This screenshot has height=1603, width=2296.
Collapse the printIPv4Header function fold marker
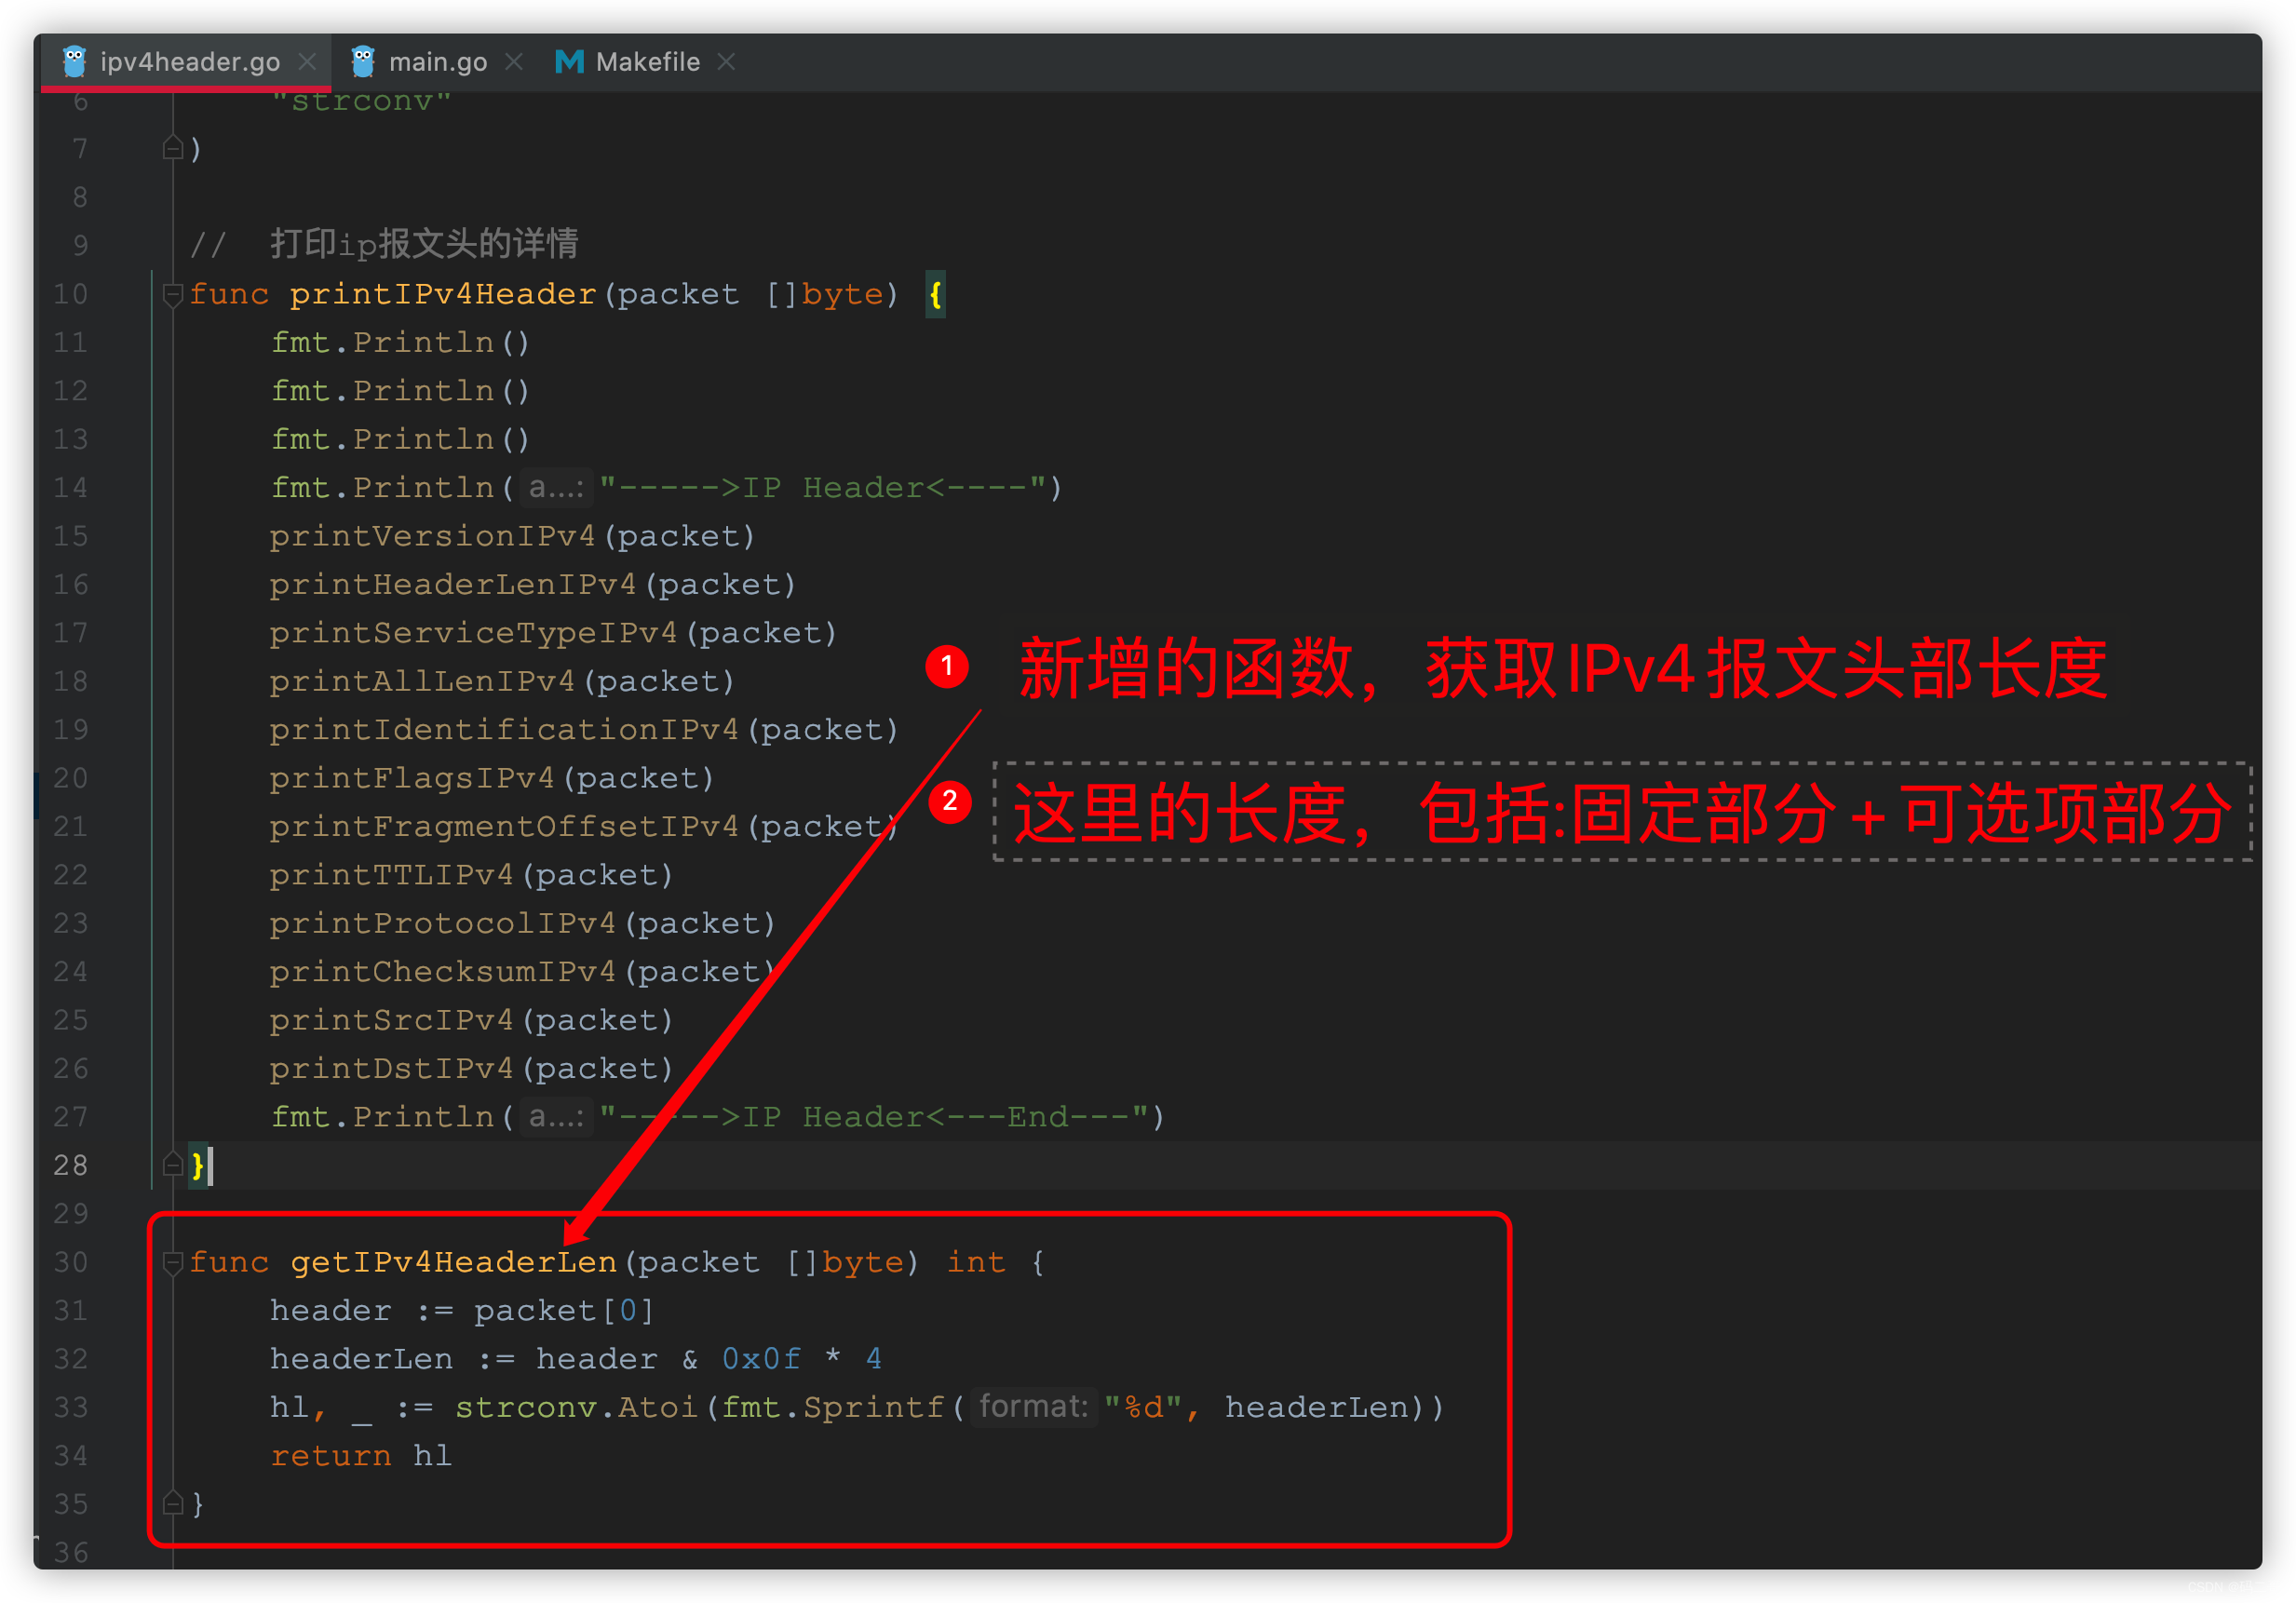[x=172, y=294]
